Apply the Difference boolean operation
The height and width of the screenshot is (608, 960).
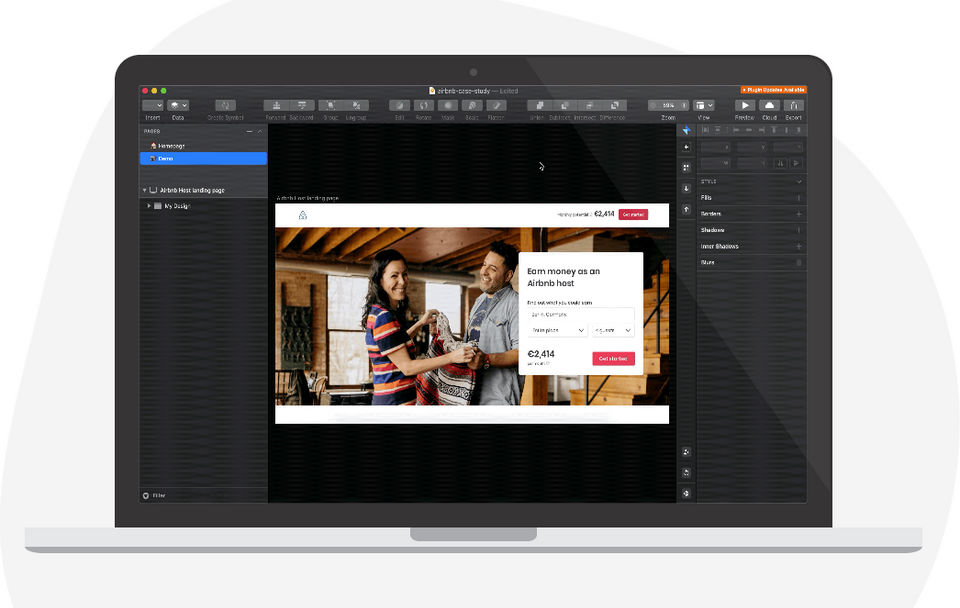pos(614,105)
